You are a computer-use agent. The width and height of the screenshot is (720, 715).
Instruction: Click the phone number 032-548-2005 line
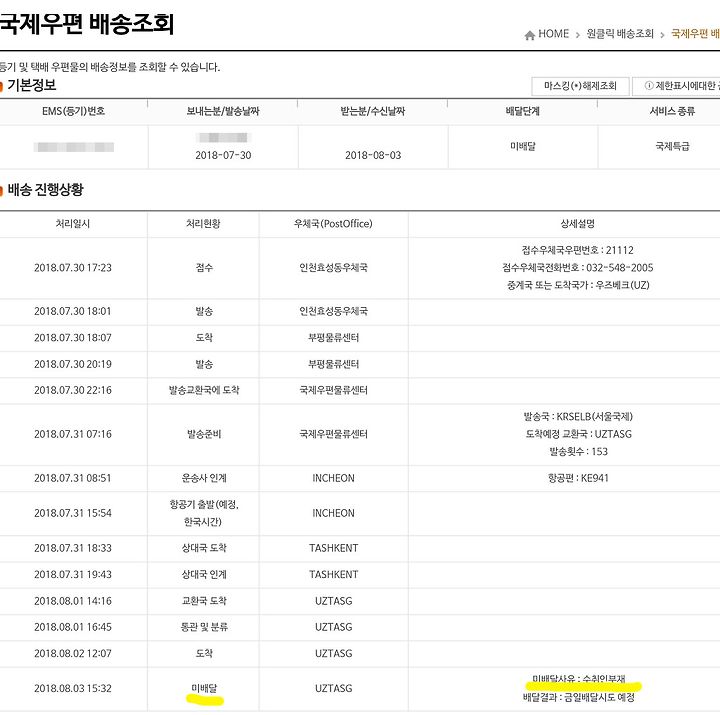[578, 268]
